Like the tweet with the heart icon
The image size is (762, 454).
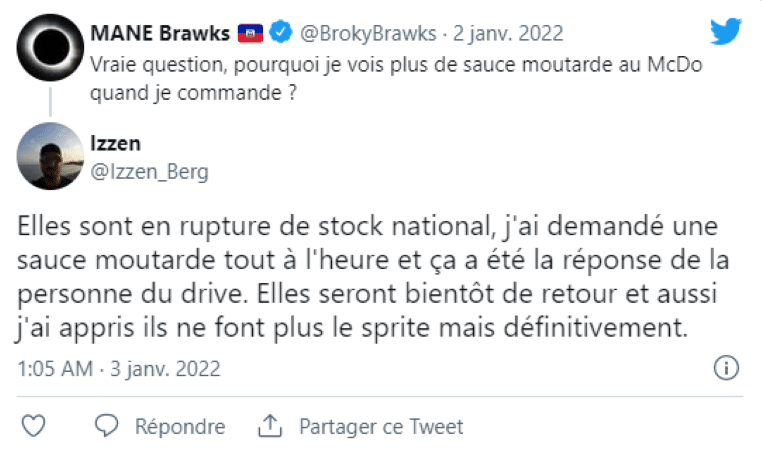click(33, 427)
